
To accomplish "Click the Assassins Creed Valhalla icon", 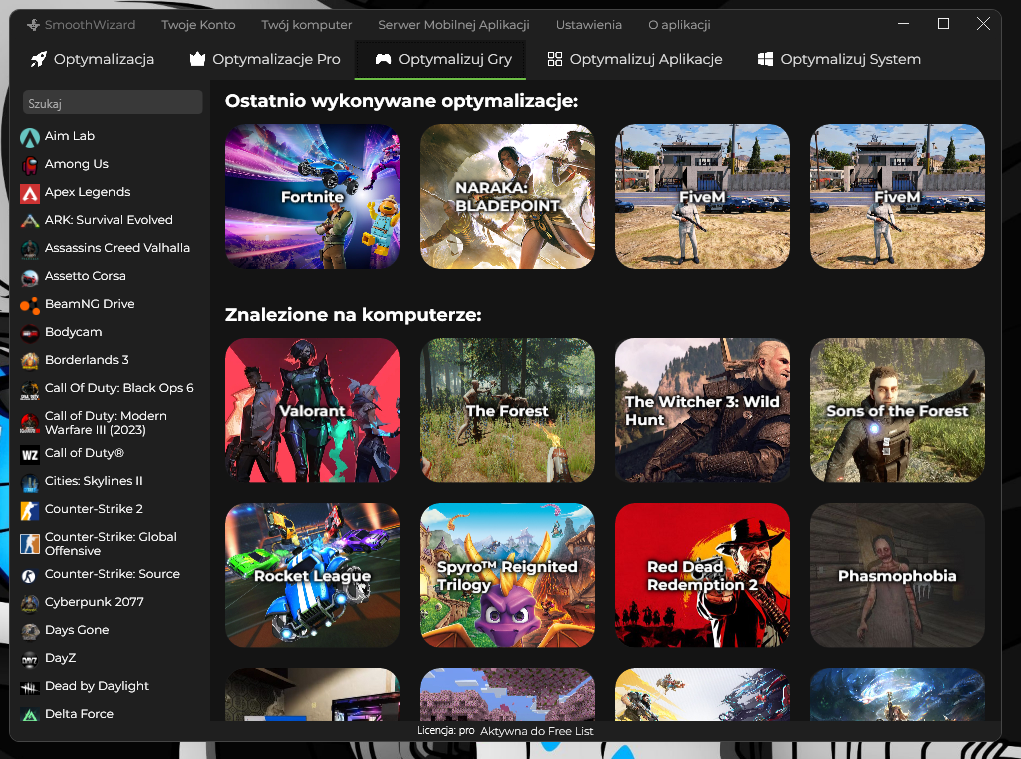I will pyautogui.click(x=30, y=249).
